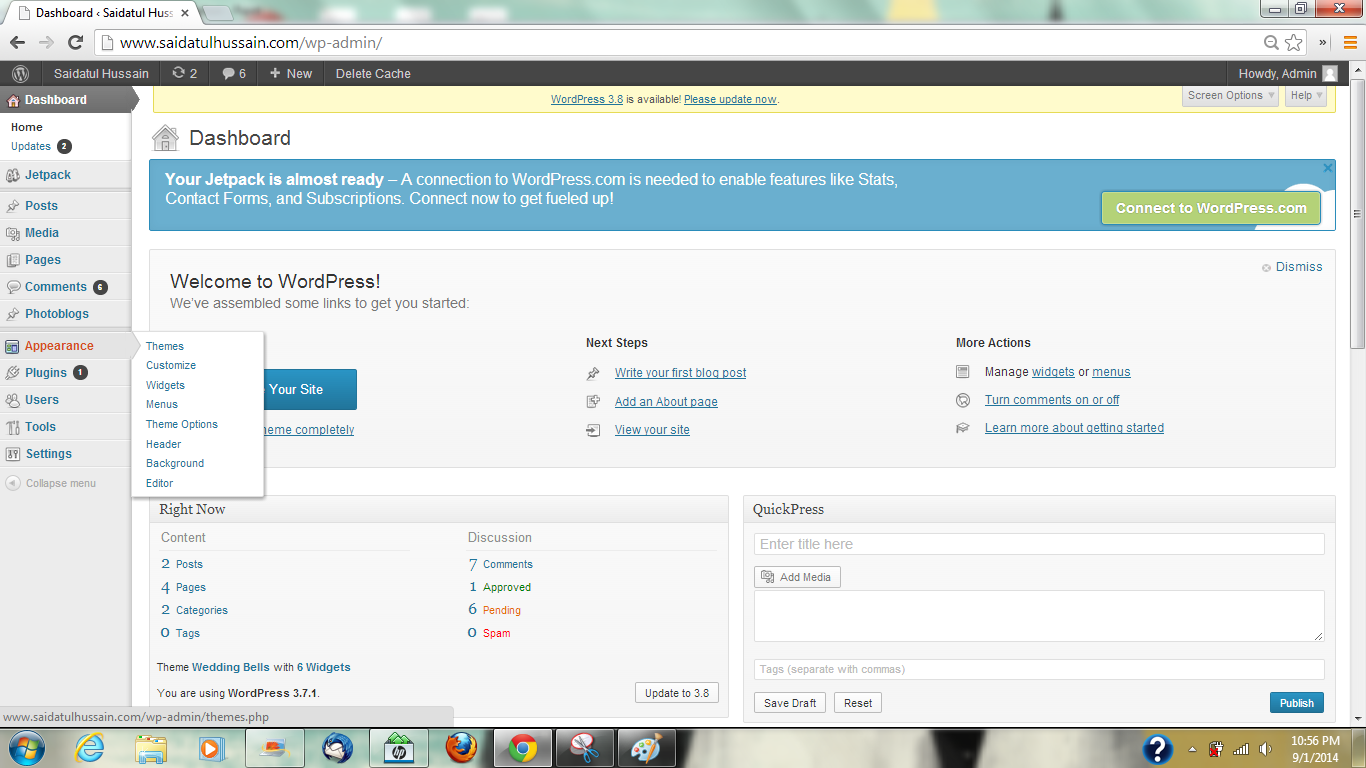Click the QuickPress Tags input field

click(1039, 669)
